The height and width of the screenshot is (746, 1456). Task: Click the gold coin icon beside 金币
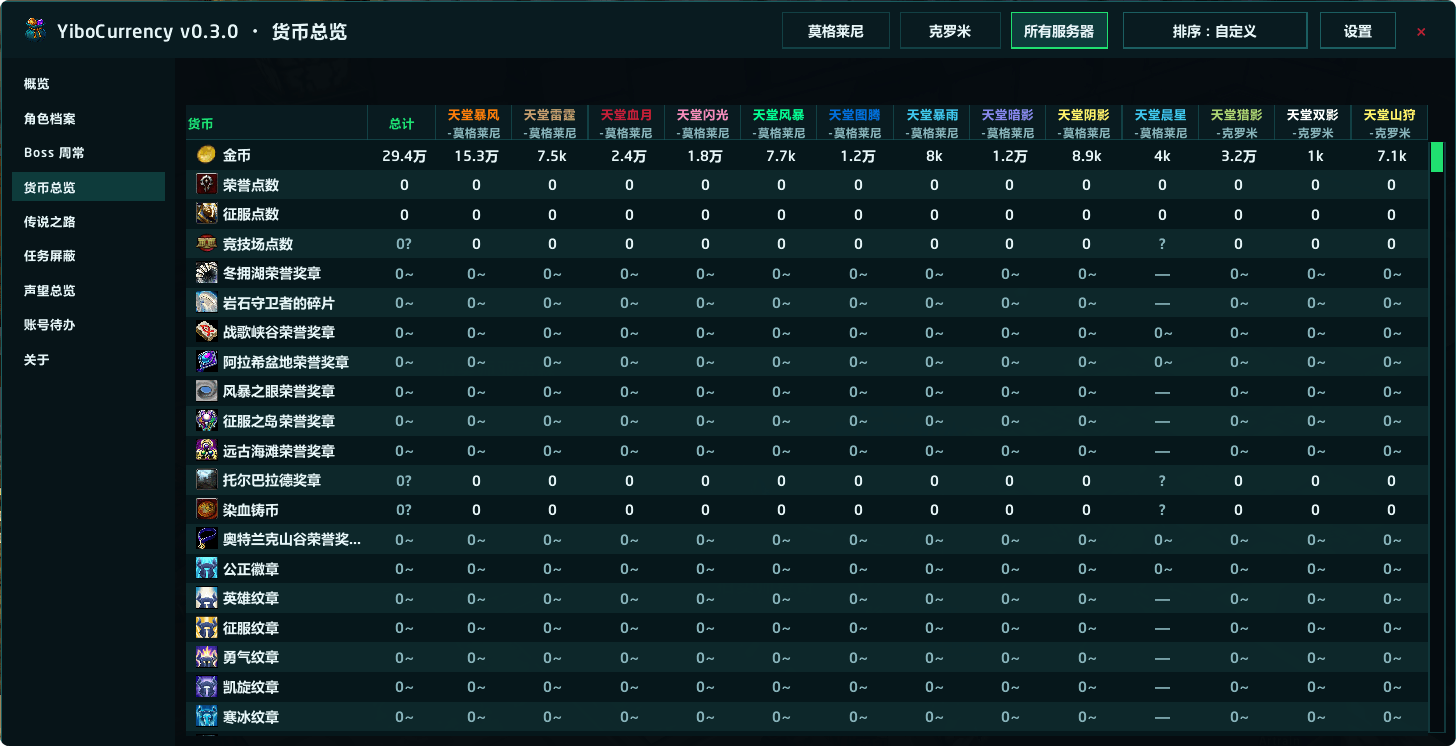[206, 155]
